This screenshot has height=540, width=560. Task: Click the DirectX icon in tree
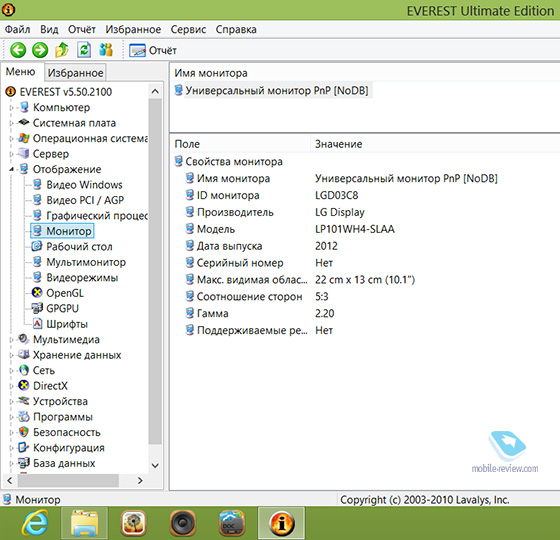point(24,385)
